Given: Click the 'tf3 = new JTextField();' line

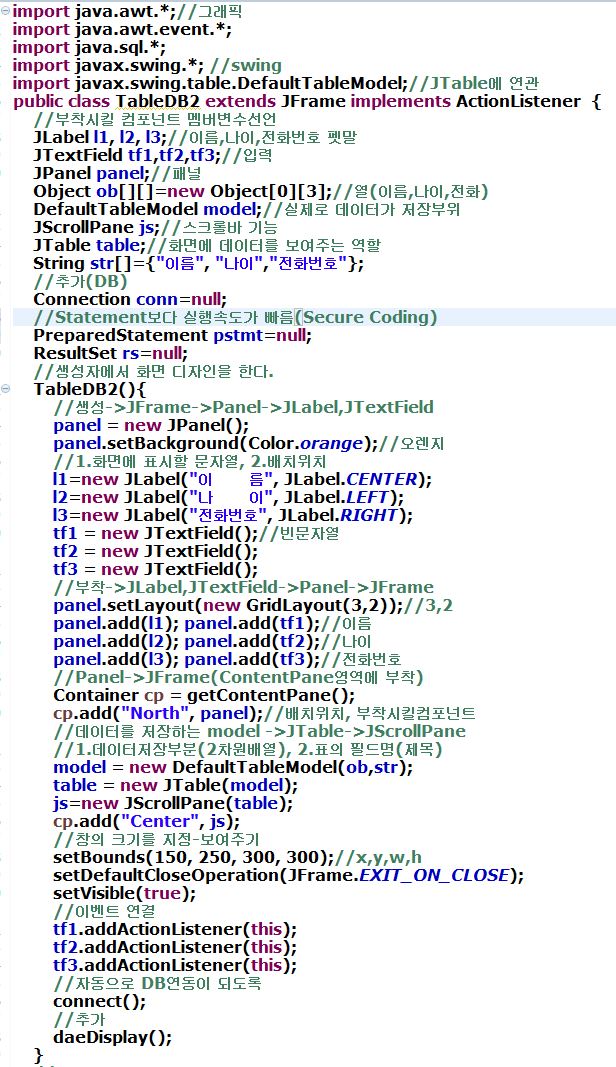Looking at the screenshot, I should [156, 569].
